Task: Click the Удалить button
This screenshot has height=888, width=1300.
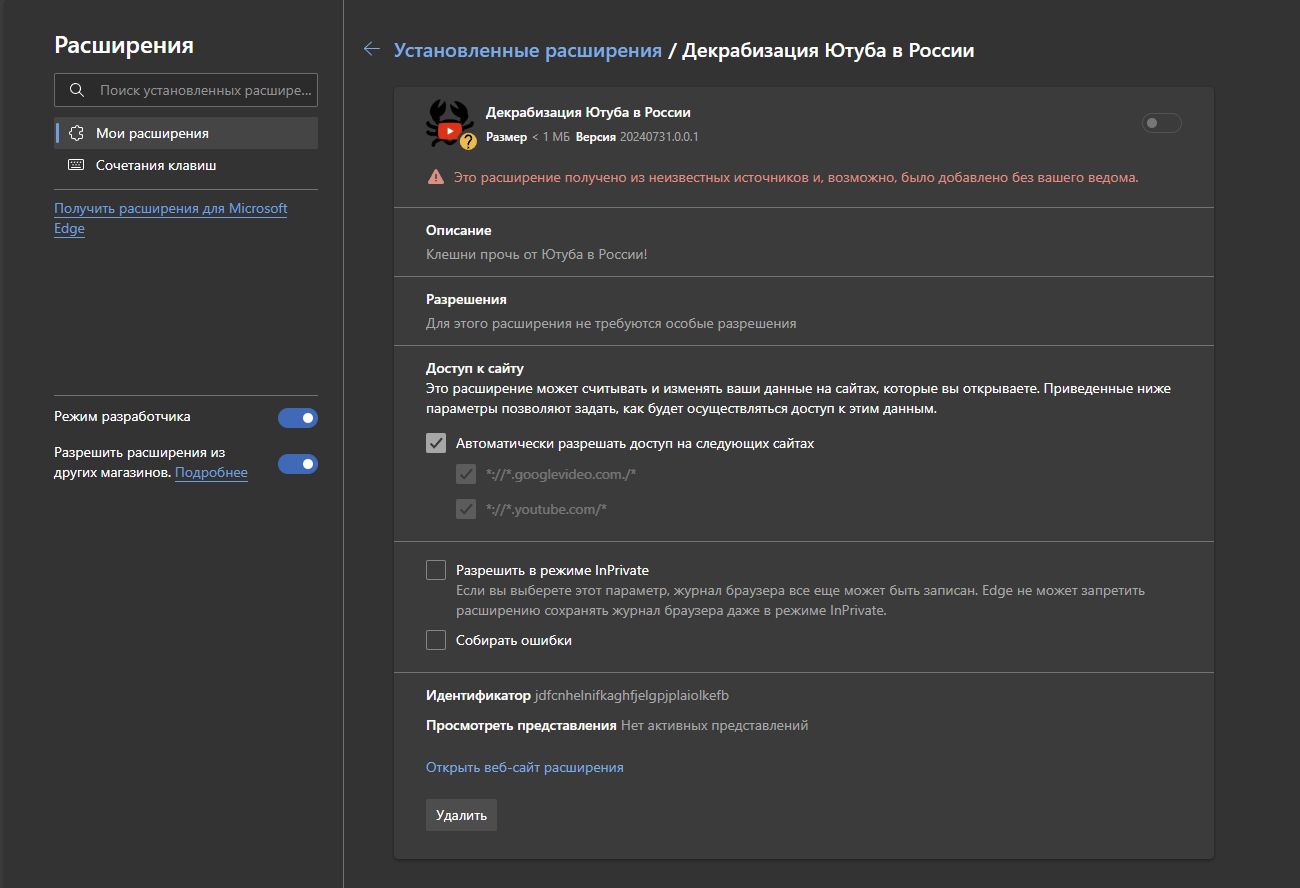Action: click(461, 815)
